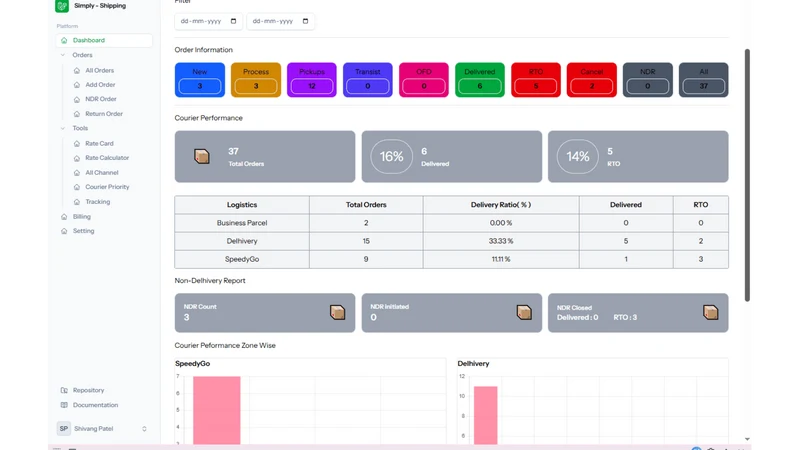Click the icon beside All Channel

pos(77,172)
